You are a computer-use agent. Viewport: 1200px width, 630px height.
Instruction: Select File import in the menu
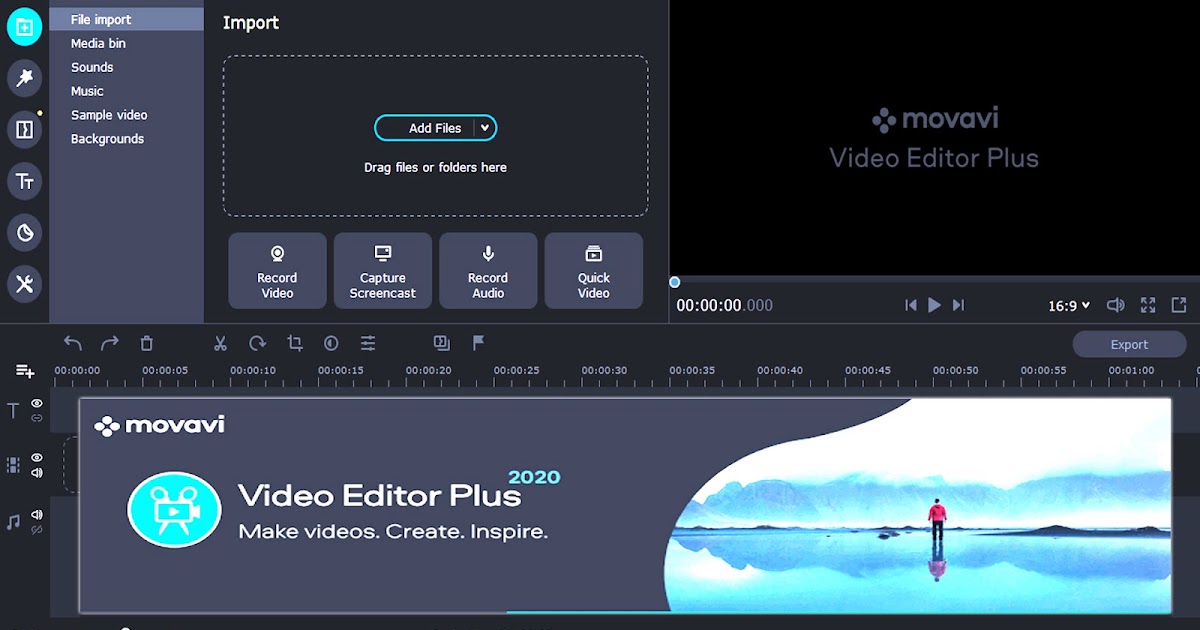(126, 19)
